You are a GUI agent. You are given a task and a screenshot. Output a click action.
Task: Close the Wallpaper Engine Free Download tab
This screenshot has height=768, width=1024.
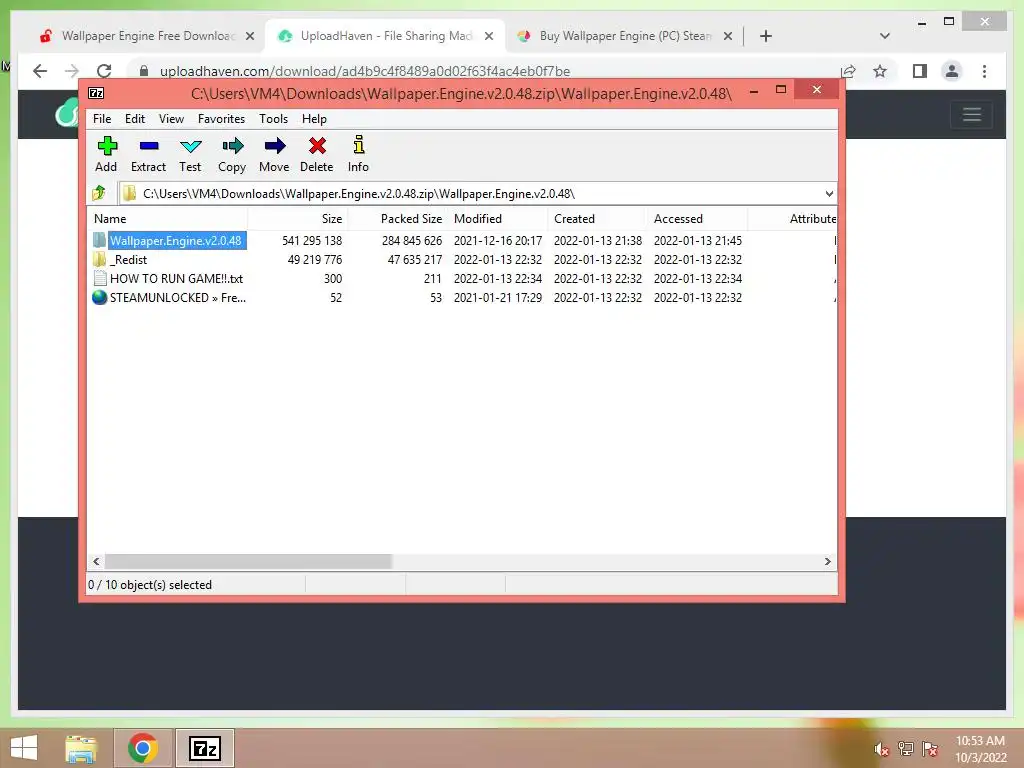click(x=250, y=36)
